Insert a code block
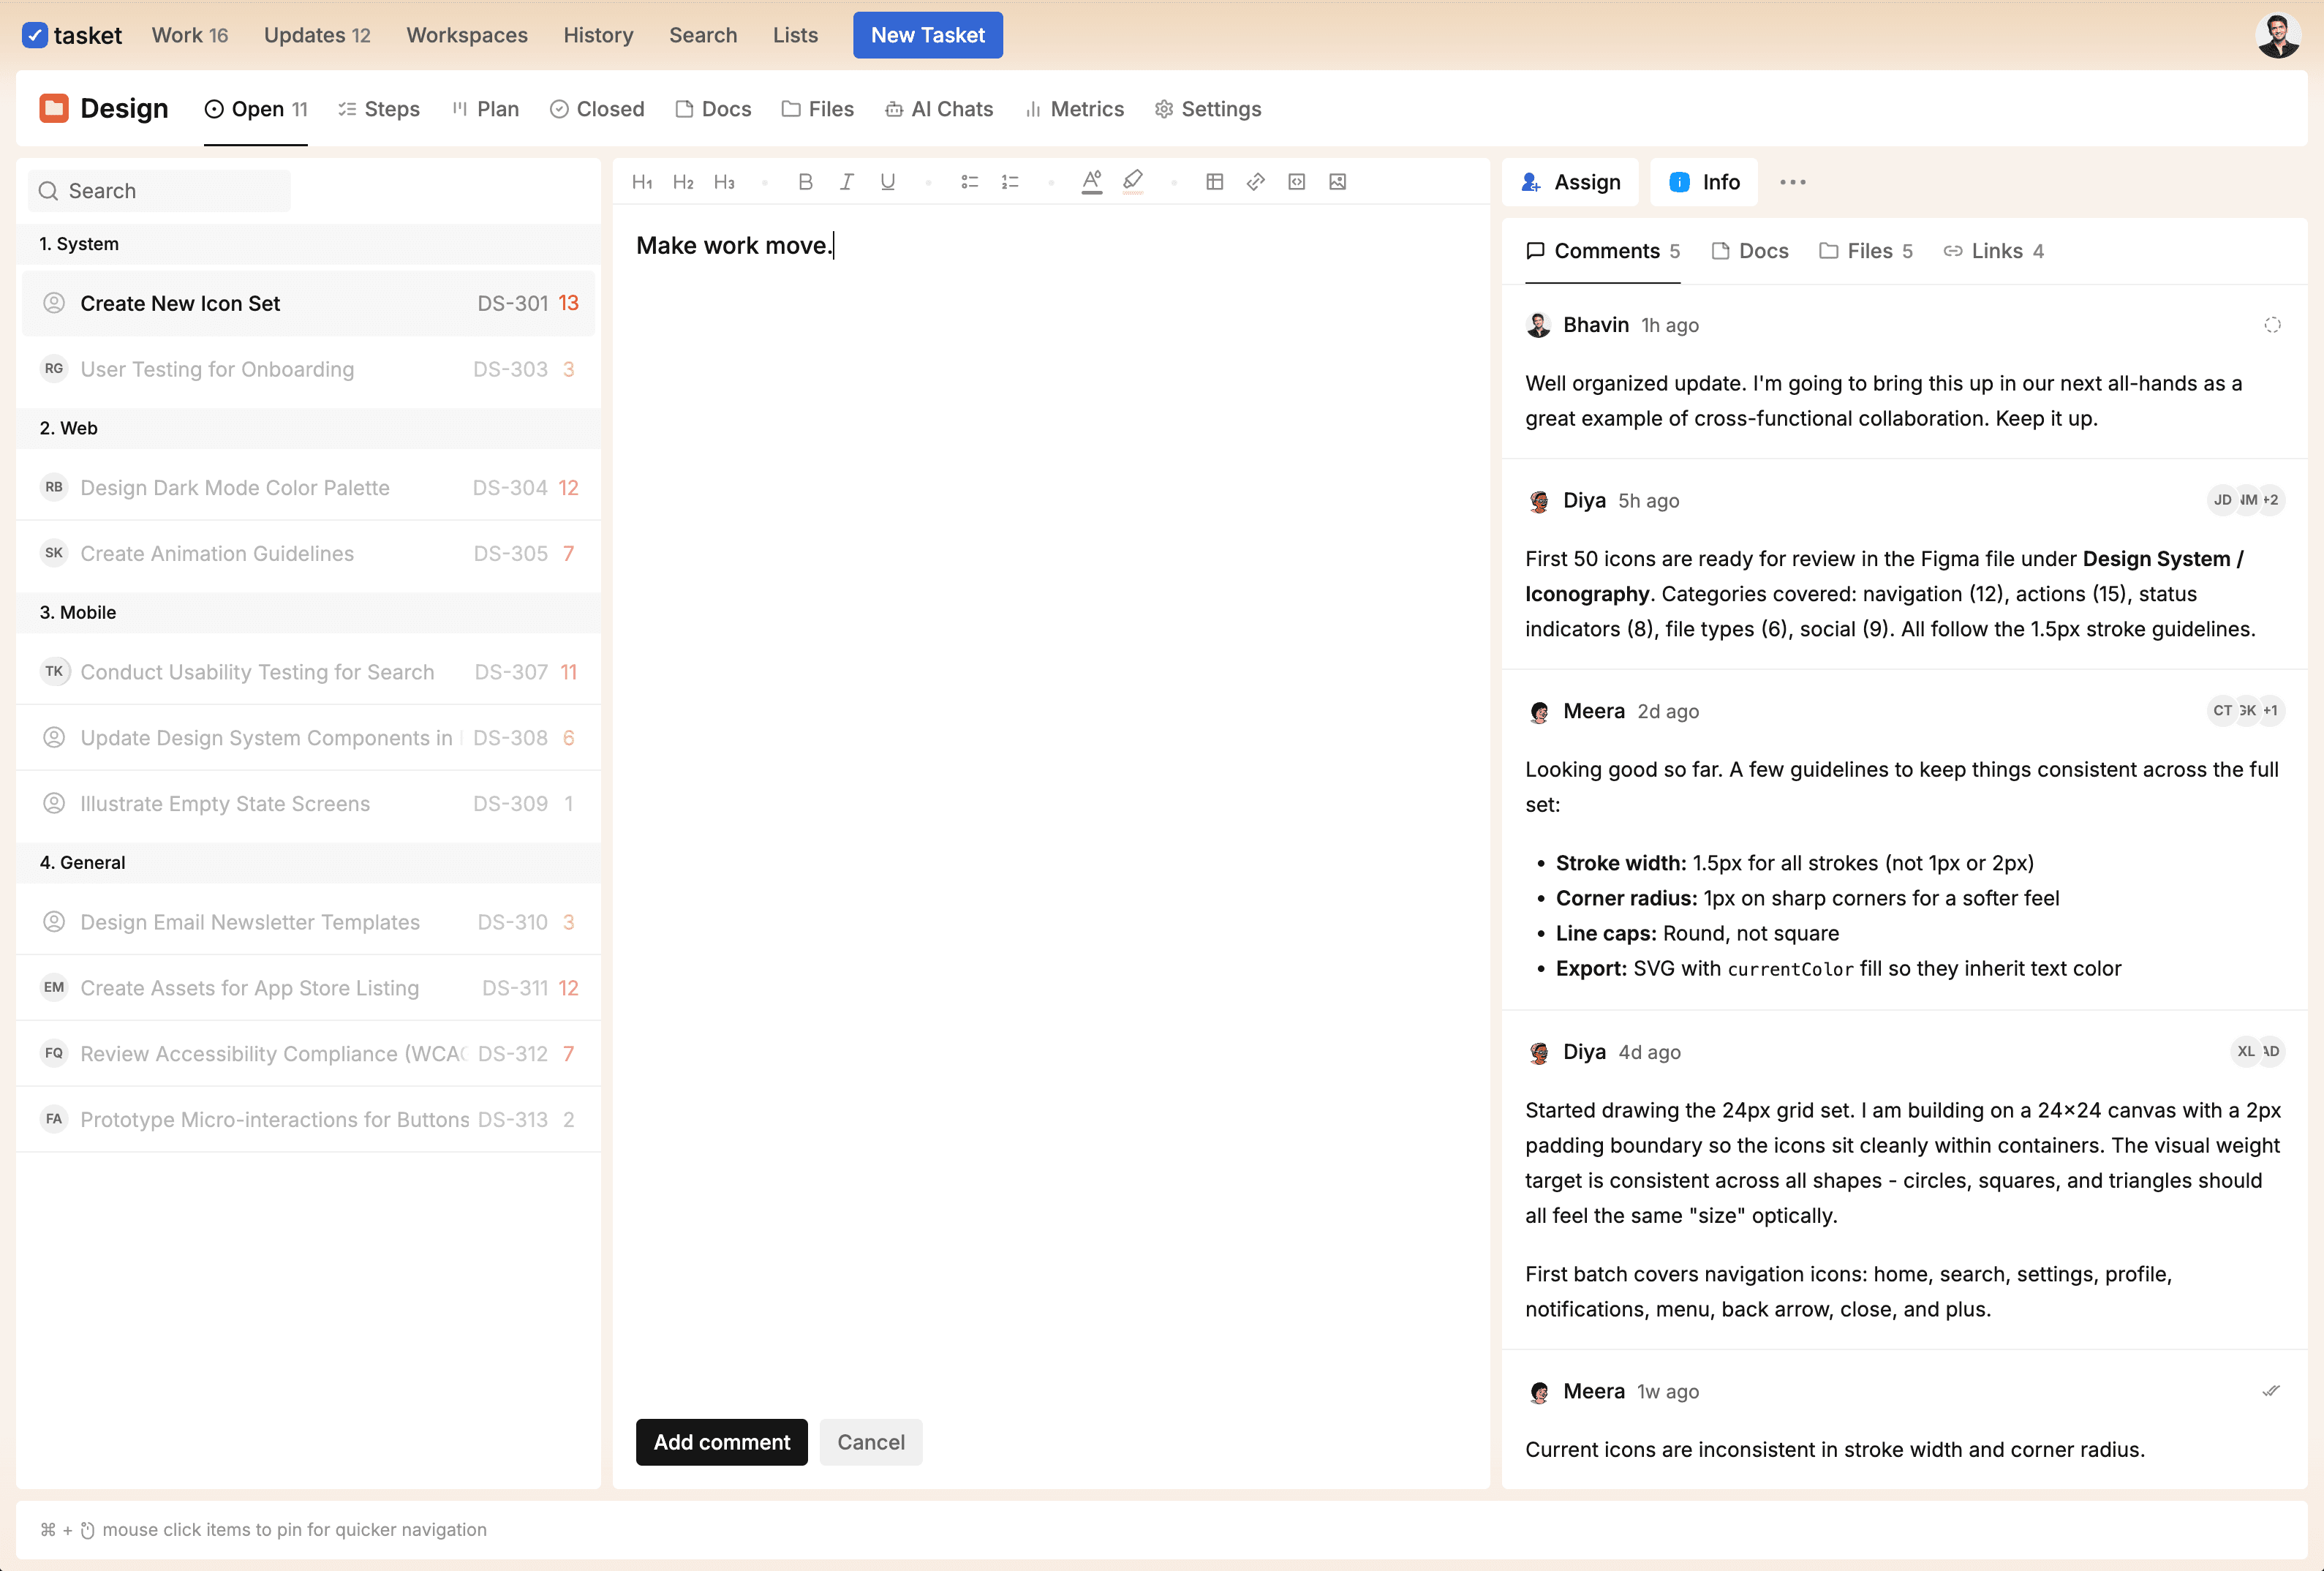Viewport: 2324px width, 1571px height. click(x=1296, y=182)
